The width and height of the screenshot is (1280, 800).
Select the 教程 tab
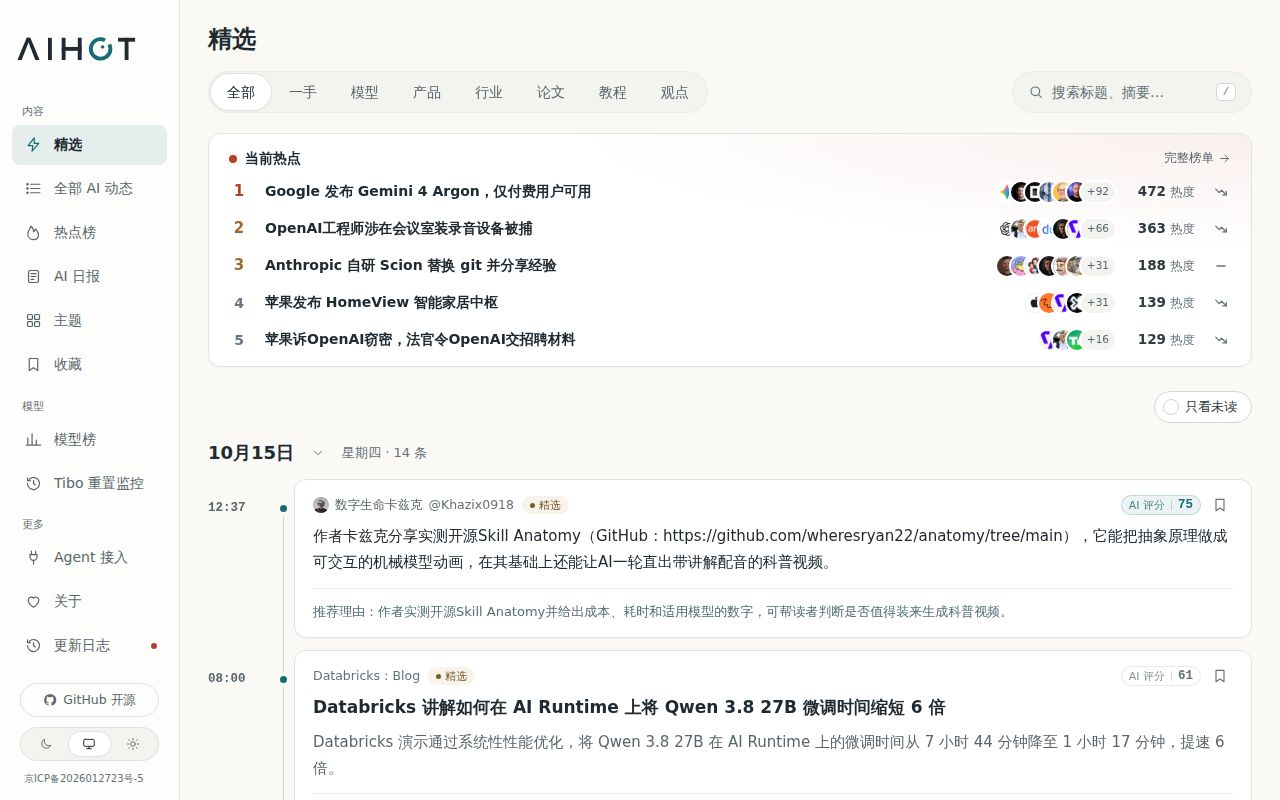[x=613, y=92]
